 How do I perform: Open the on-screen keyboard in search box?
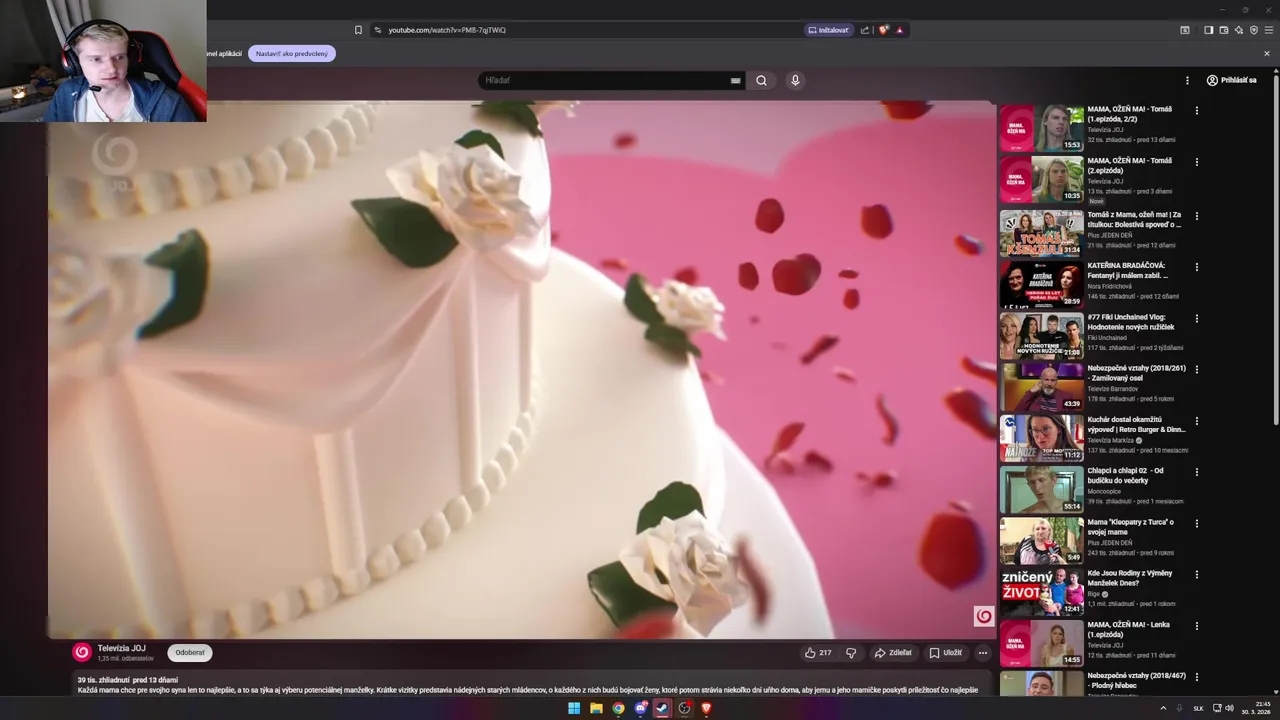click(736, 81)
